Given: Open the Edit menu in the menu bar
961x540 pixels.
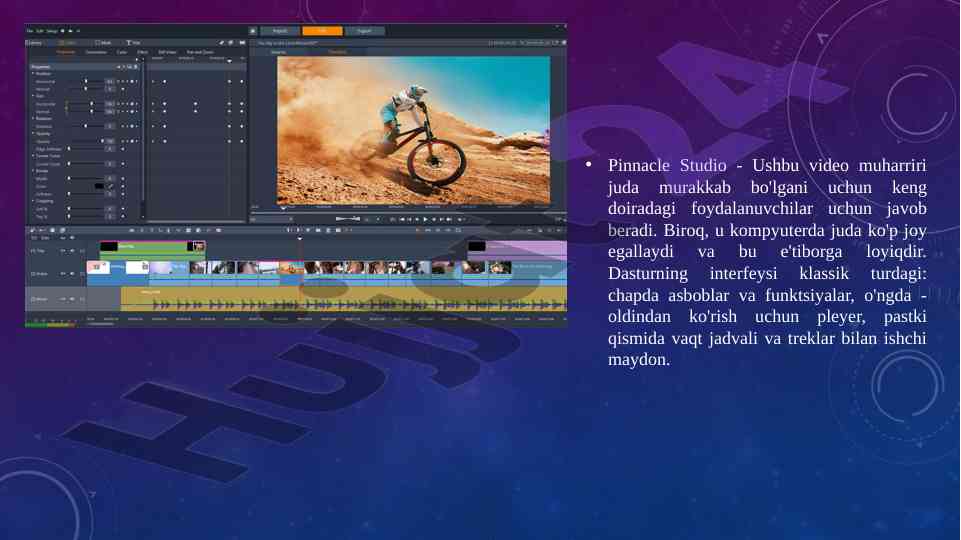Looking at the screenshot, I should tap(40, 31).
